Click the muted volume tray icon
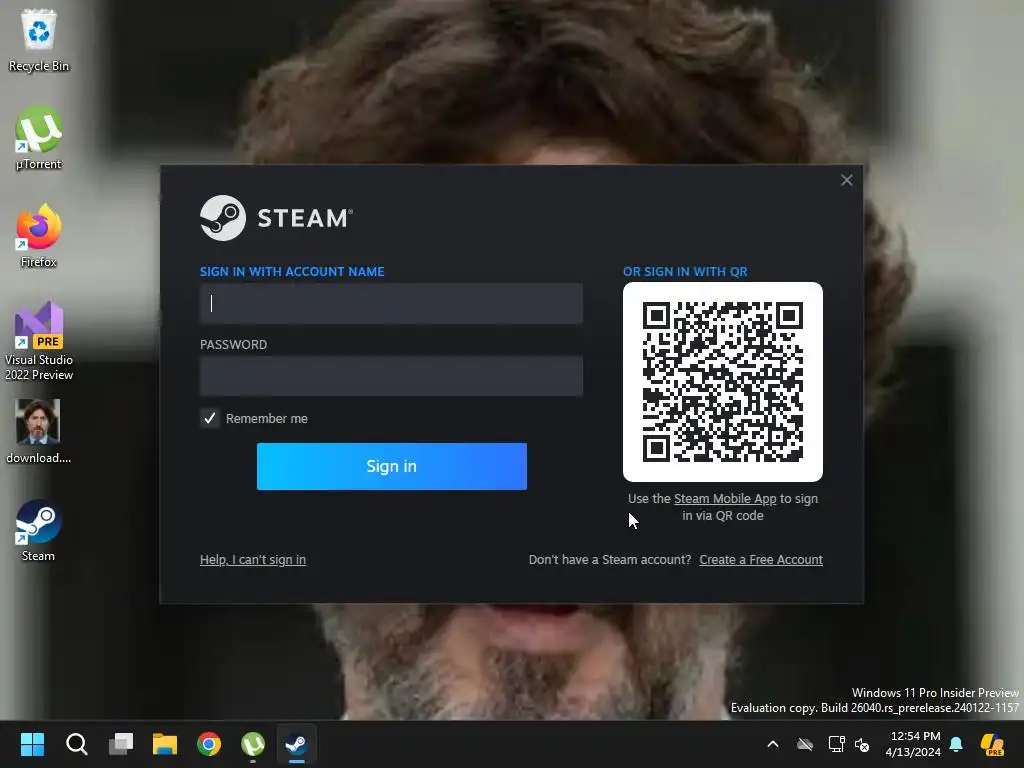Viewport: 1024px width, 768px height. pos(862,744)
